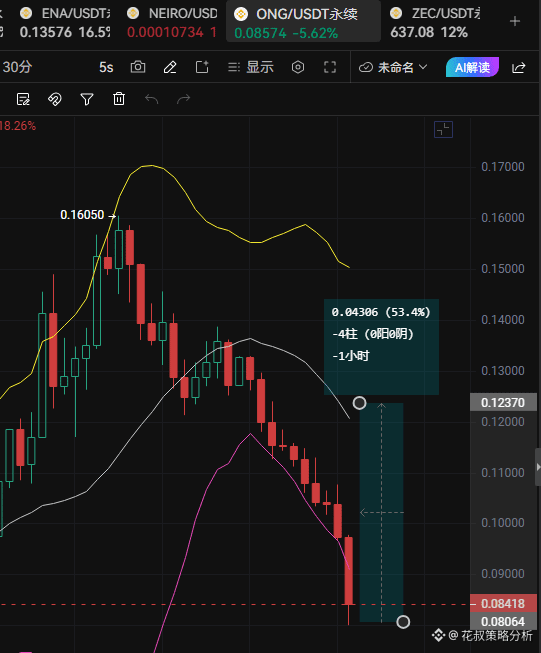The image size is (541, 653).
Task: Click the 0.16050 high price marker
Action: (82, 215)
